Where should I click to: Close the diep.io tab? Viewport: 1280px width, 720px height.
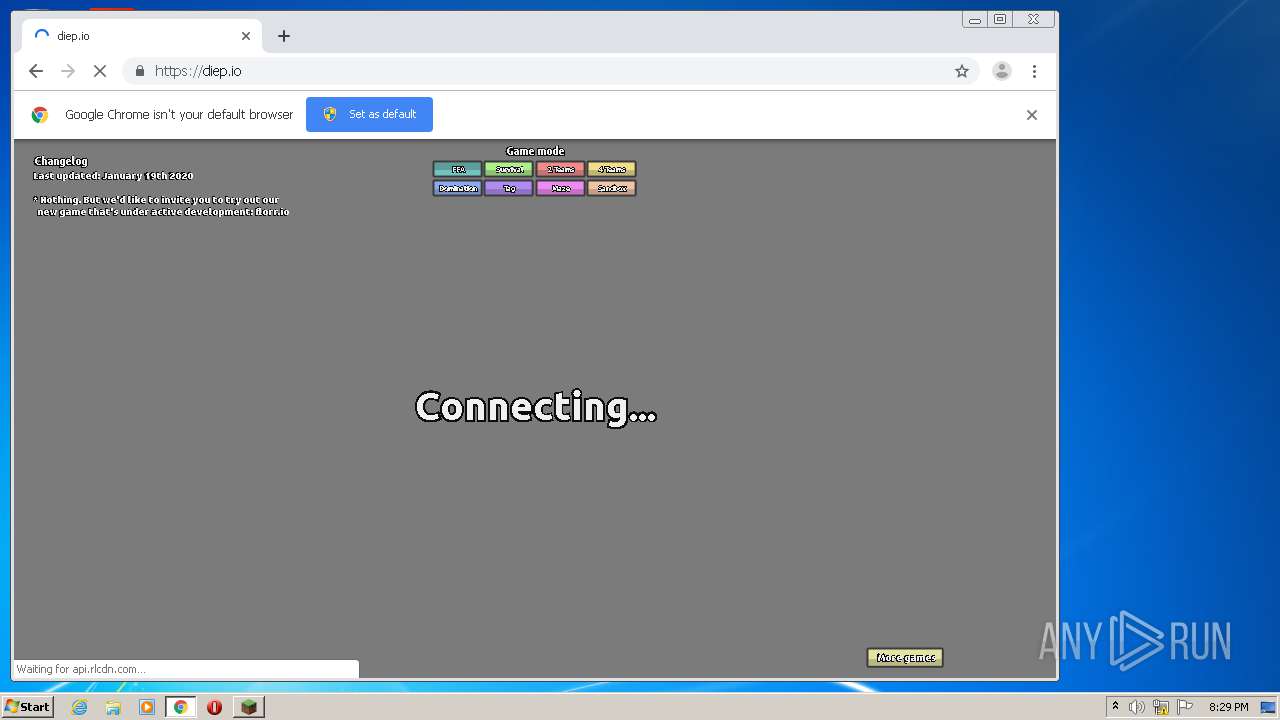246,36
